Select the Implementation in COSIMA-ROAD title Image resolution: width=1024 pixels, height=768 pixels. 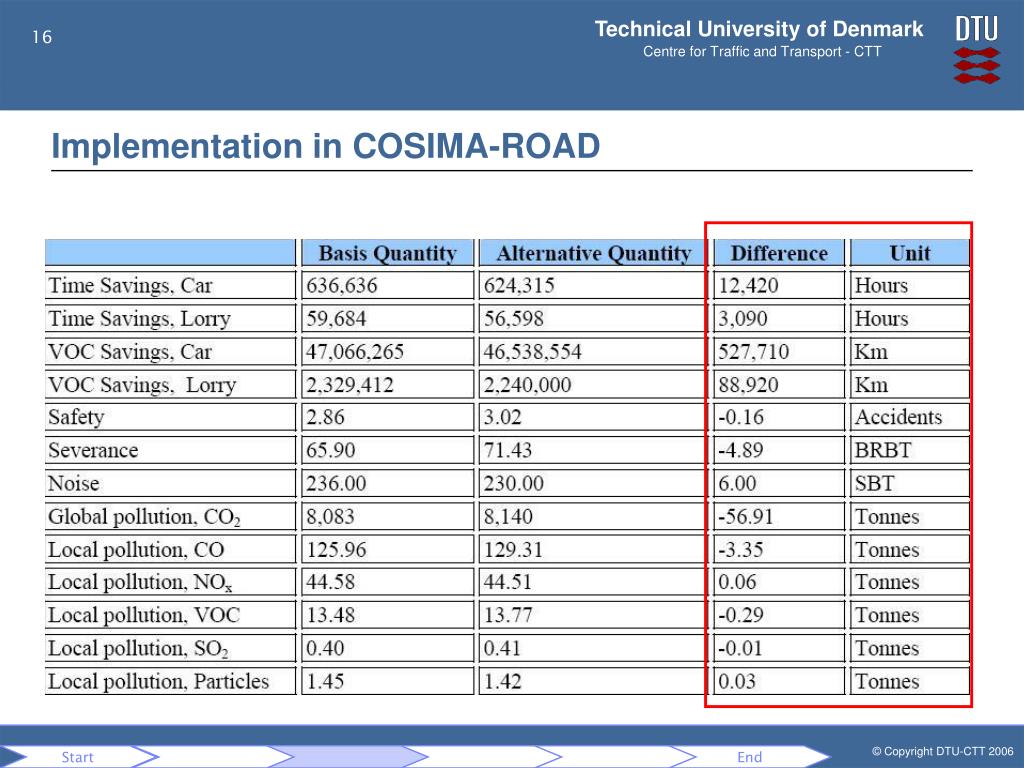click(x=325, y=146)
